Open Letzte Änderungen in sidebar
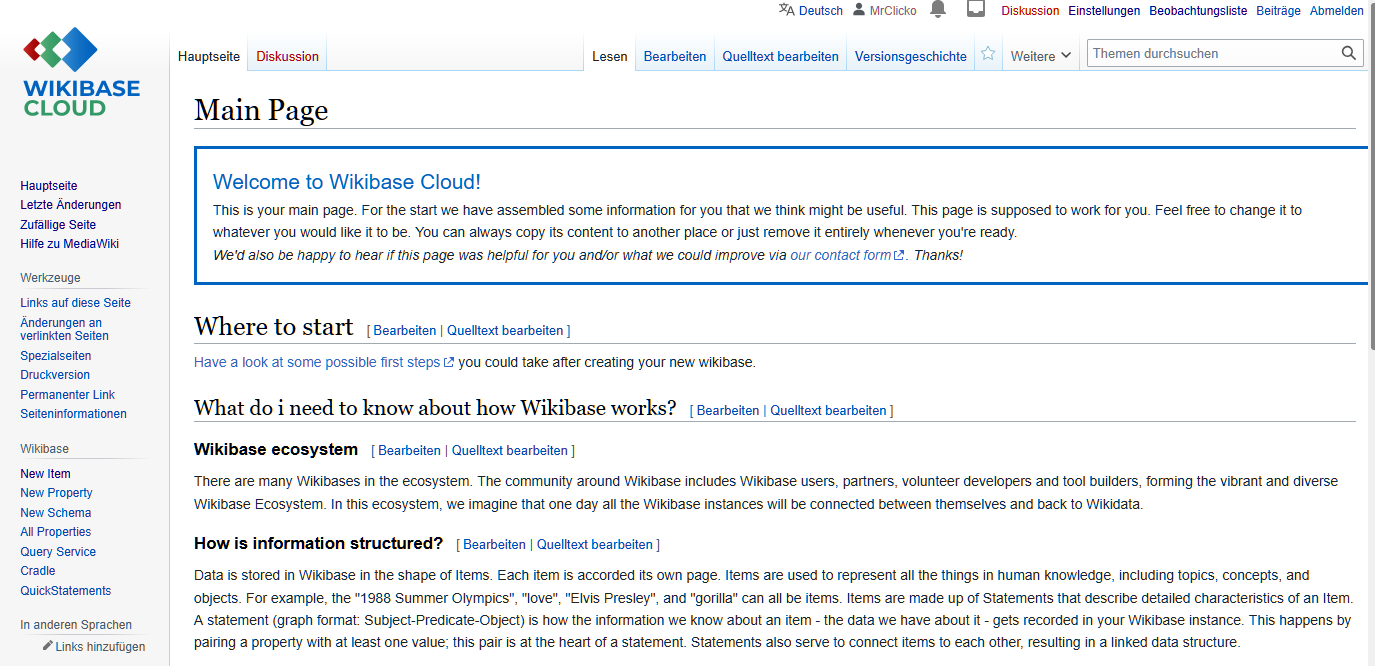 pyautogui.click(x=70, y=205)
